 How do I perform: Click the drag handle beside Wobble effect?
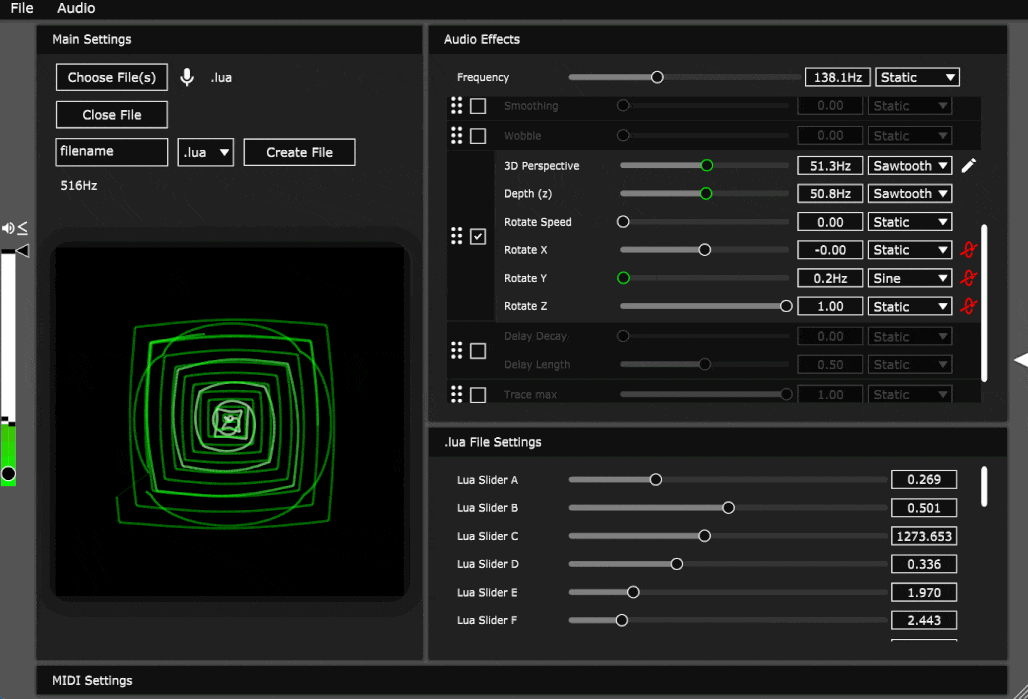[457, 136]
